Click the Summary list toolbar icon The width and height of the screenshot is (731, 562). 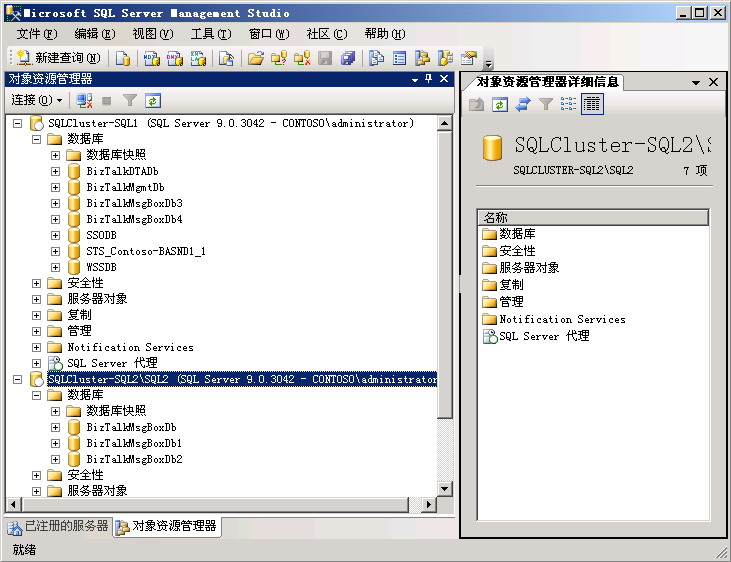coord(400,58)
